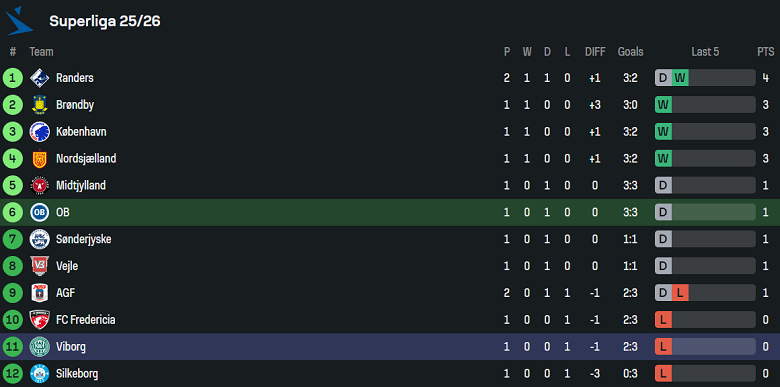Viewport: 780px width, 387px height.
Task: Select position badge number 12
Action: coord(12,374)
